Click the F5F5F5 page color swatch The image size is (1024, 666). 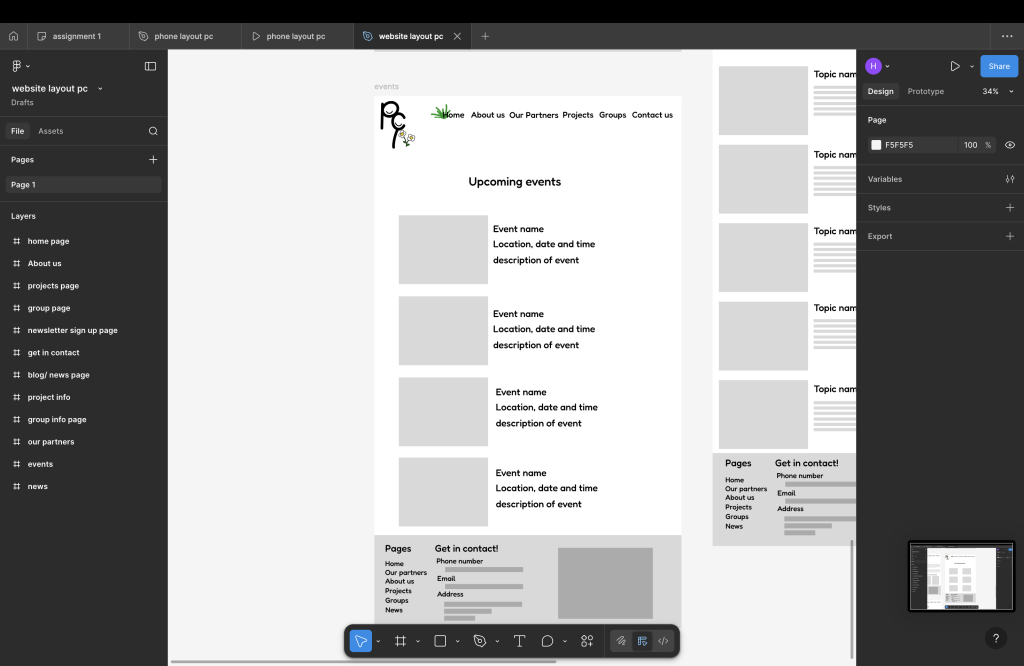point(876,145)
